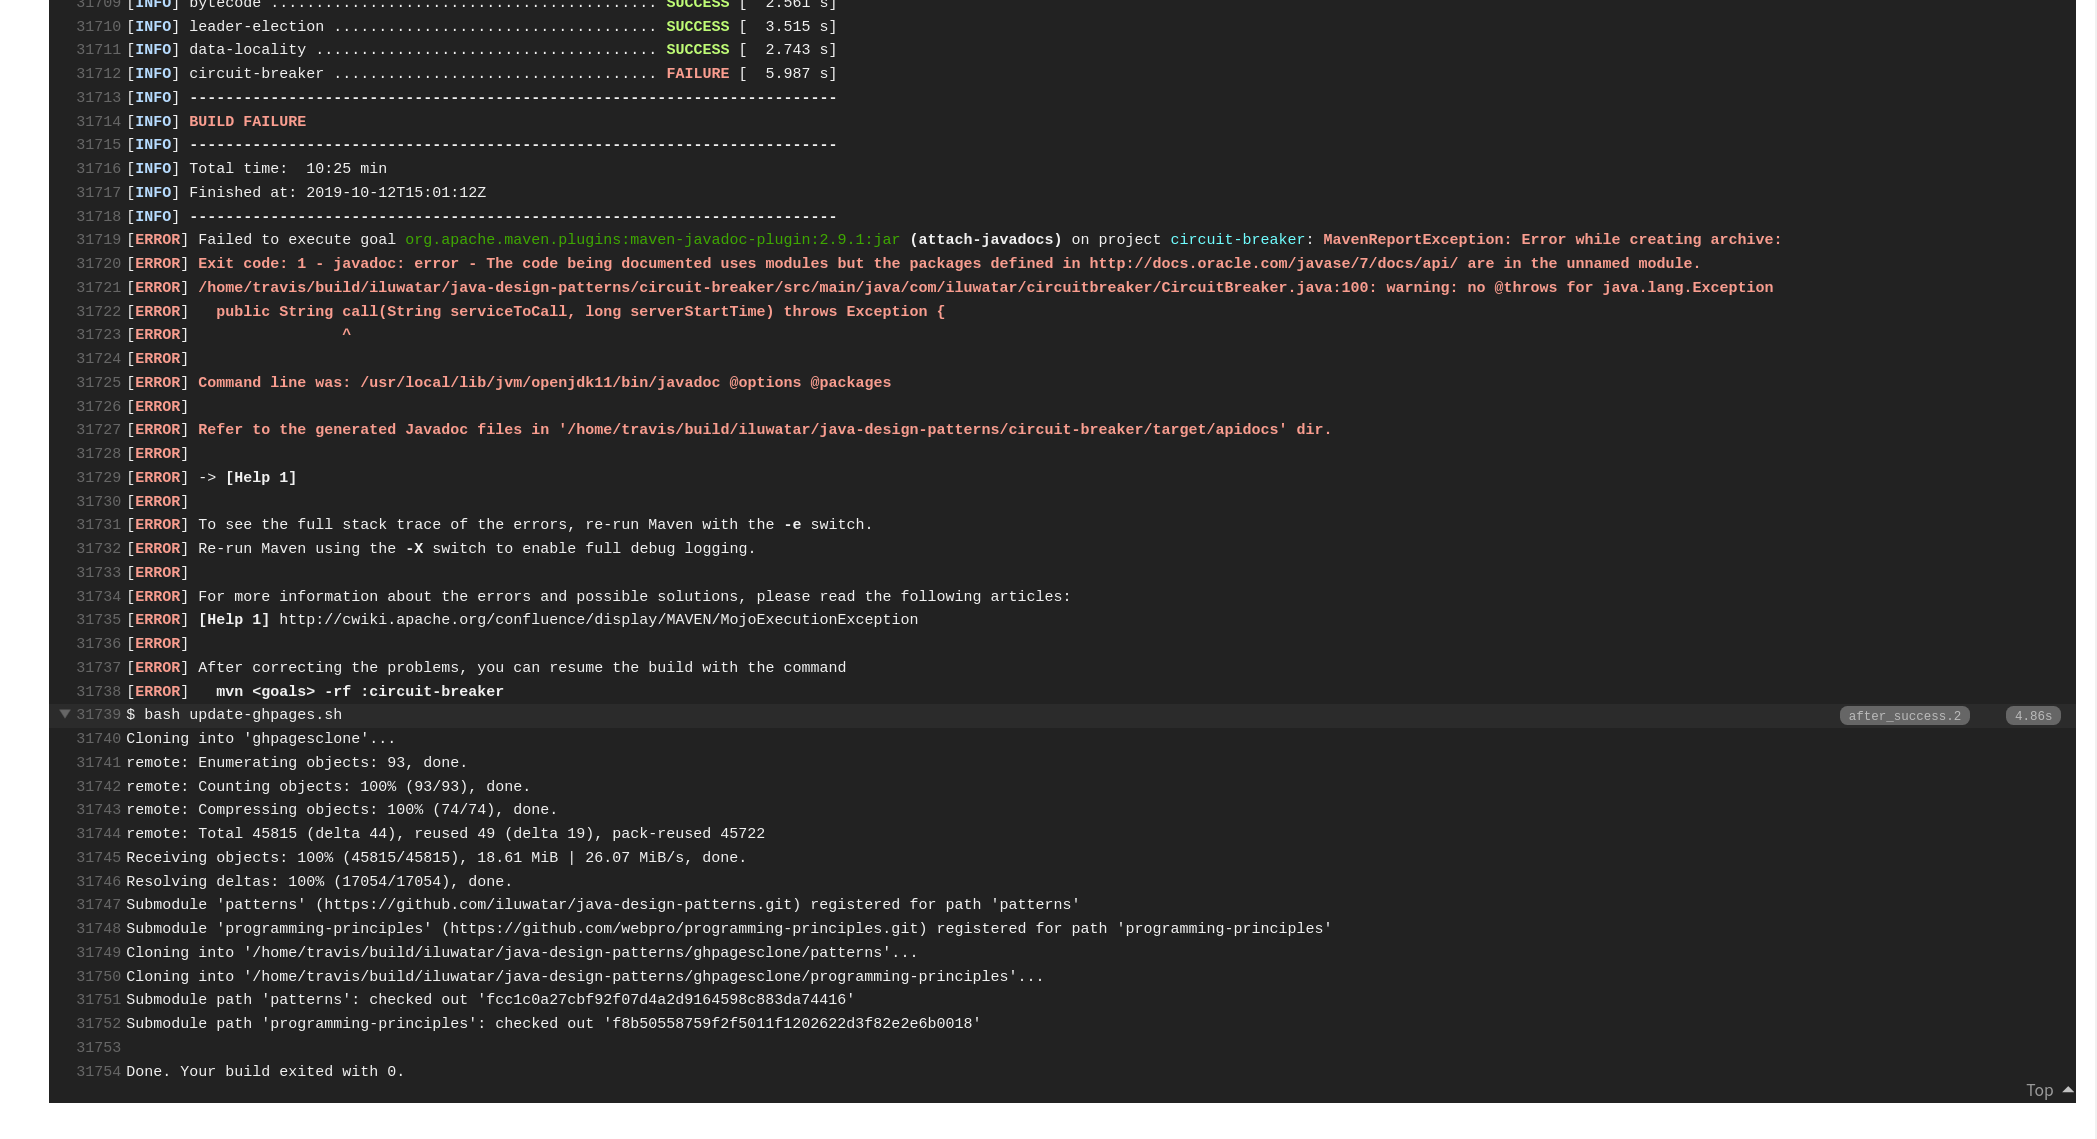Click line number 31738 of mvn resume command
This screenshot has height=1139, width=2097.
[98, 692]
